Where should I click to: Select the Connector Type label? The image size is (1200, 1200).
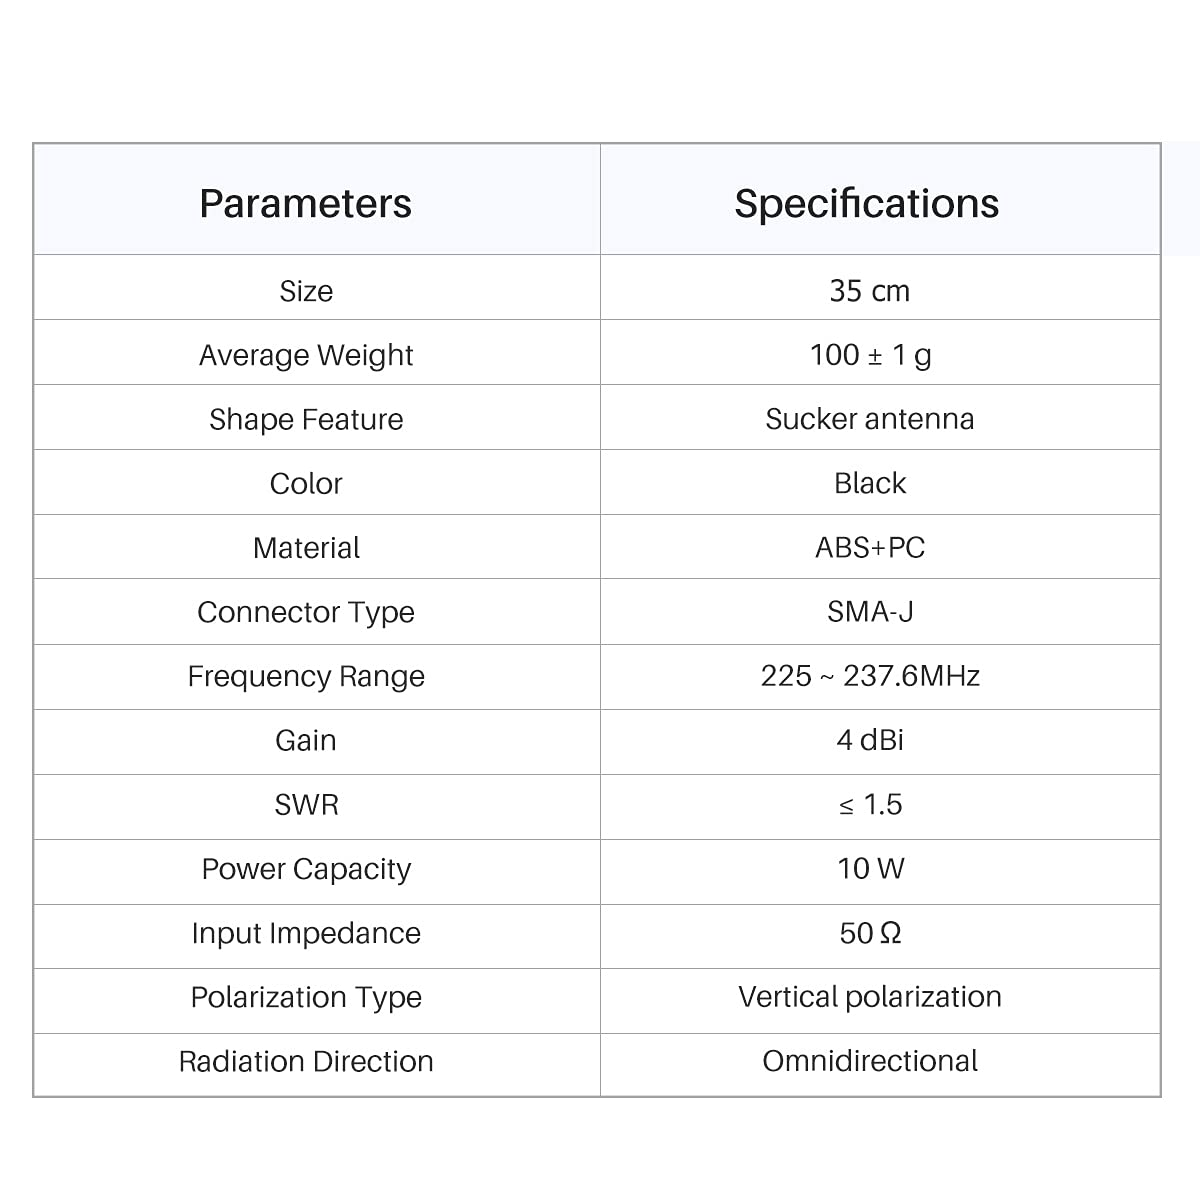coord(306,612)
